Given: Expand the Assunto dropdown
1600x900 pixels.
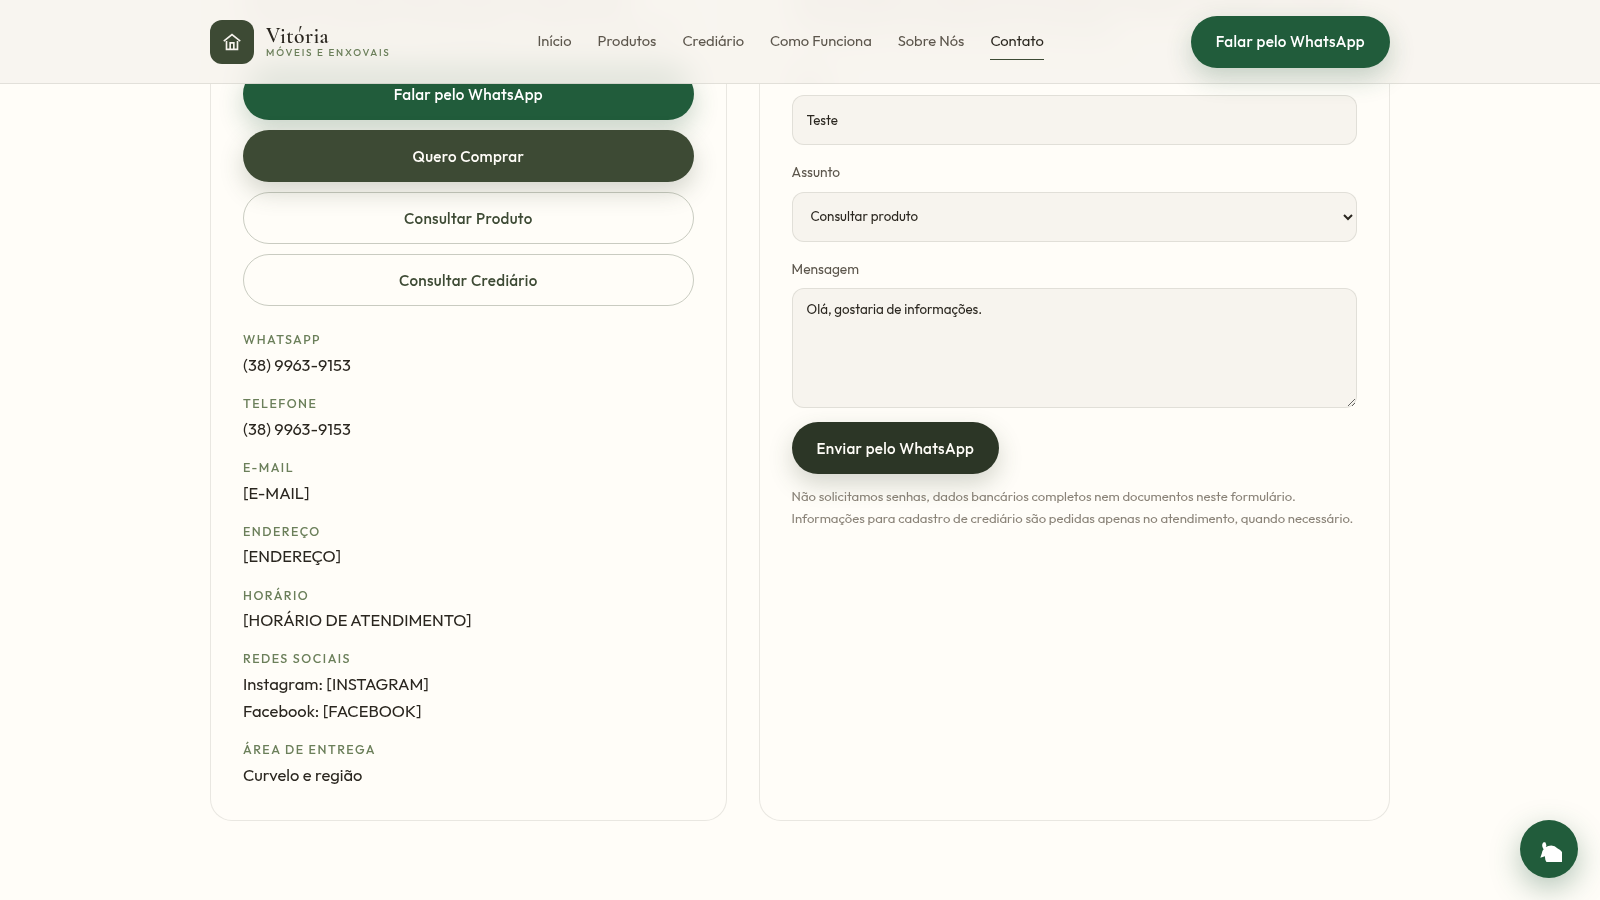Looking at the screenshot, I should point(1074,217).
